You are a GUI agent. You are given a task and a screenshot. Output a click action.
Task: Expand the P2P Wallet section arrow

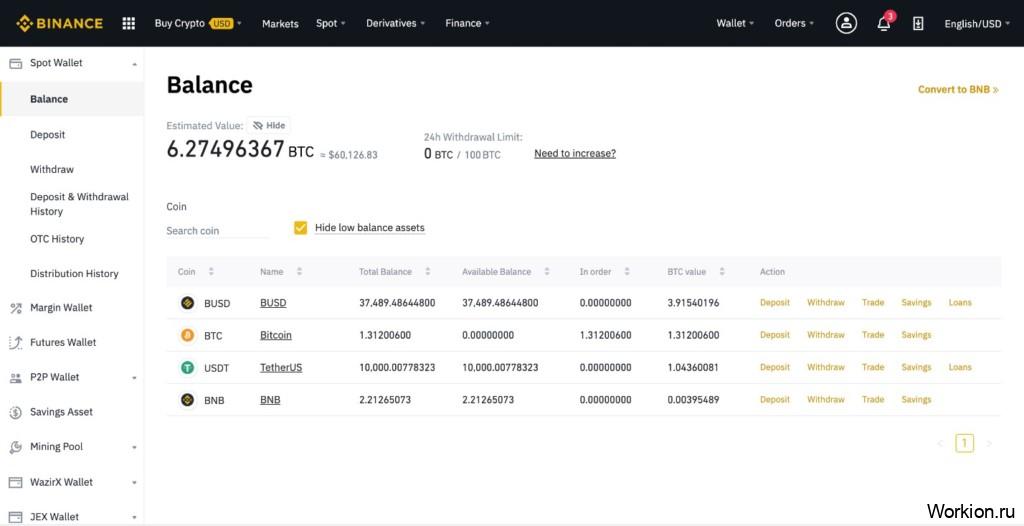(x=135, y=378)
